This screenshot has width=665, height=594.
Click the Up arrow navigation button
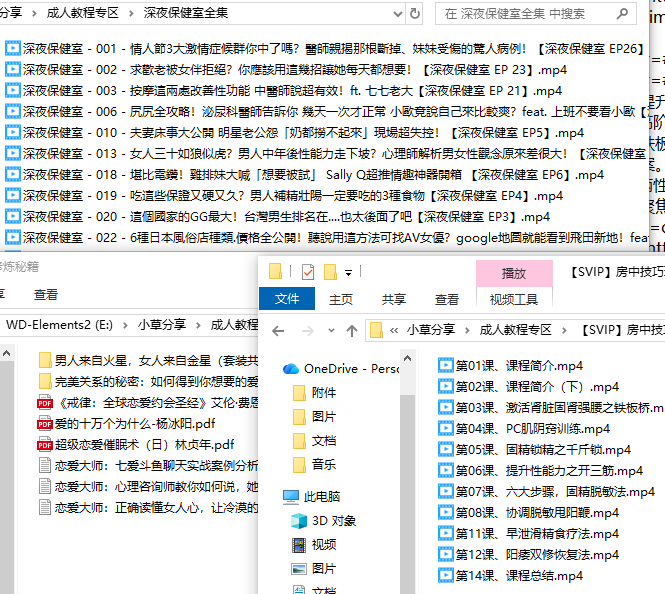tap(352, 331)
